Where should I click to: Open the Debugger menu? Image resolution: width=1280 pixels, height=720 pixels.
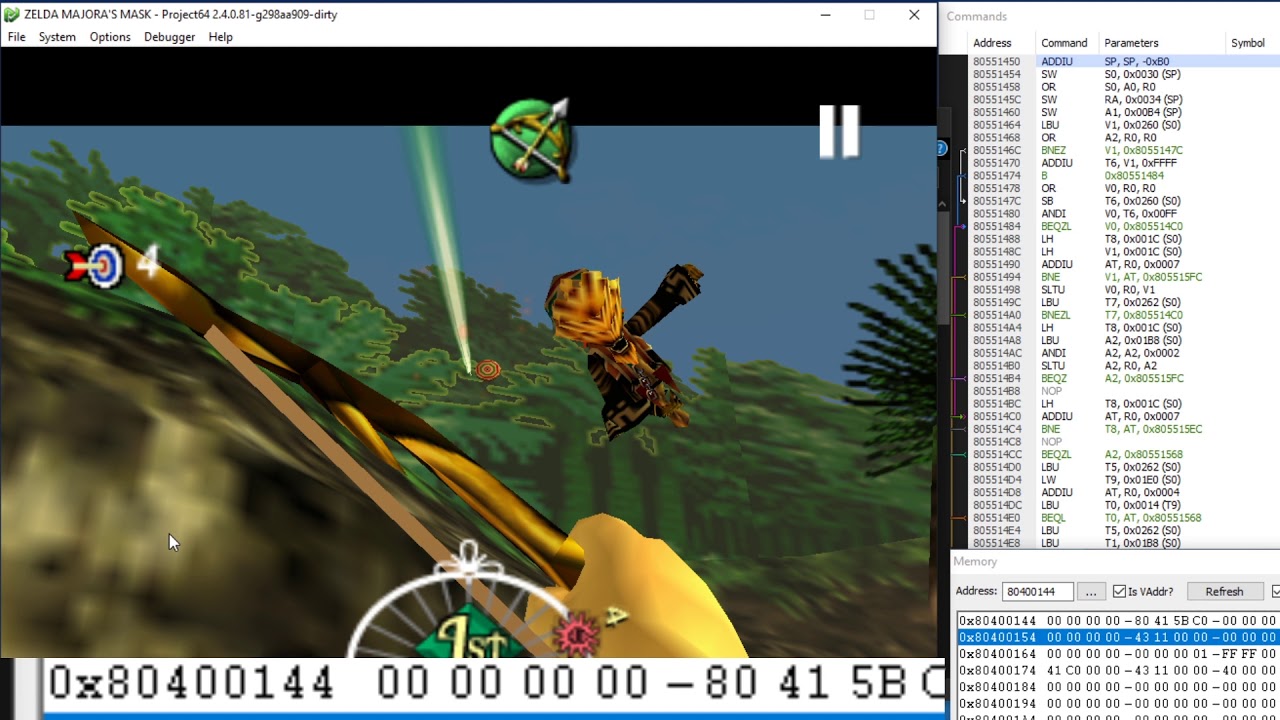(x=169, y=37)
